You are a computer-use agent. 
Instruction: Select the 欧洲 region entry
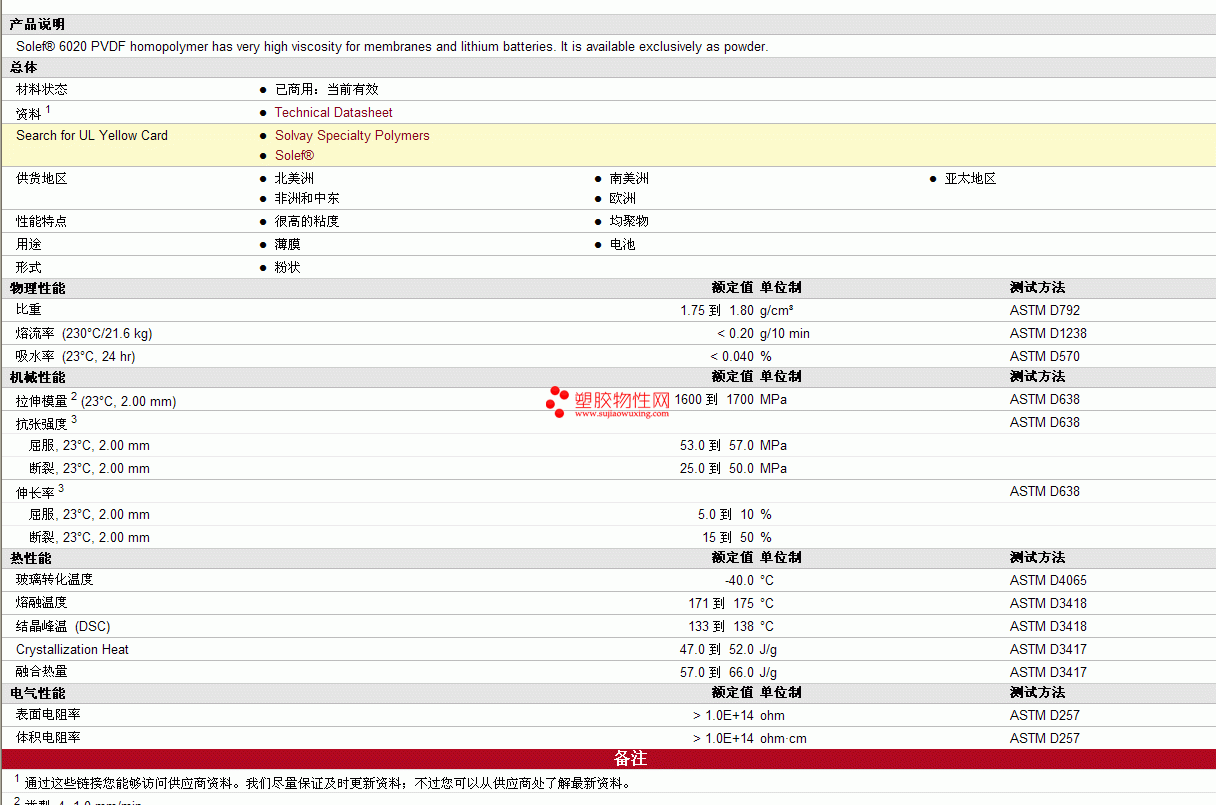click(623, 199)
